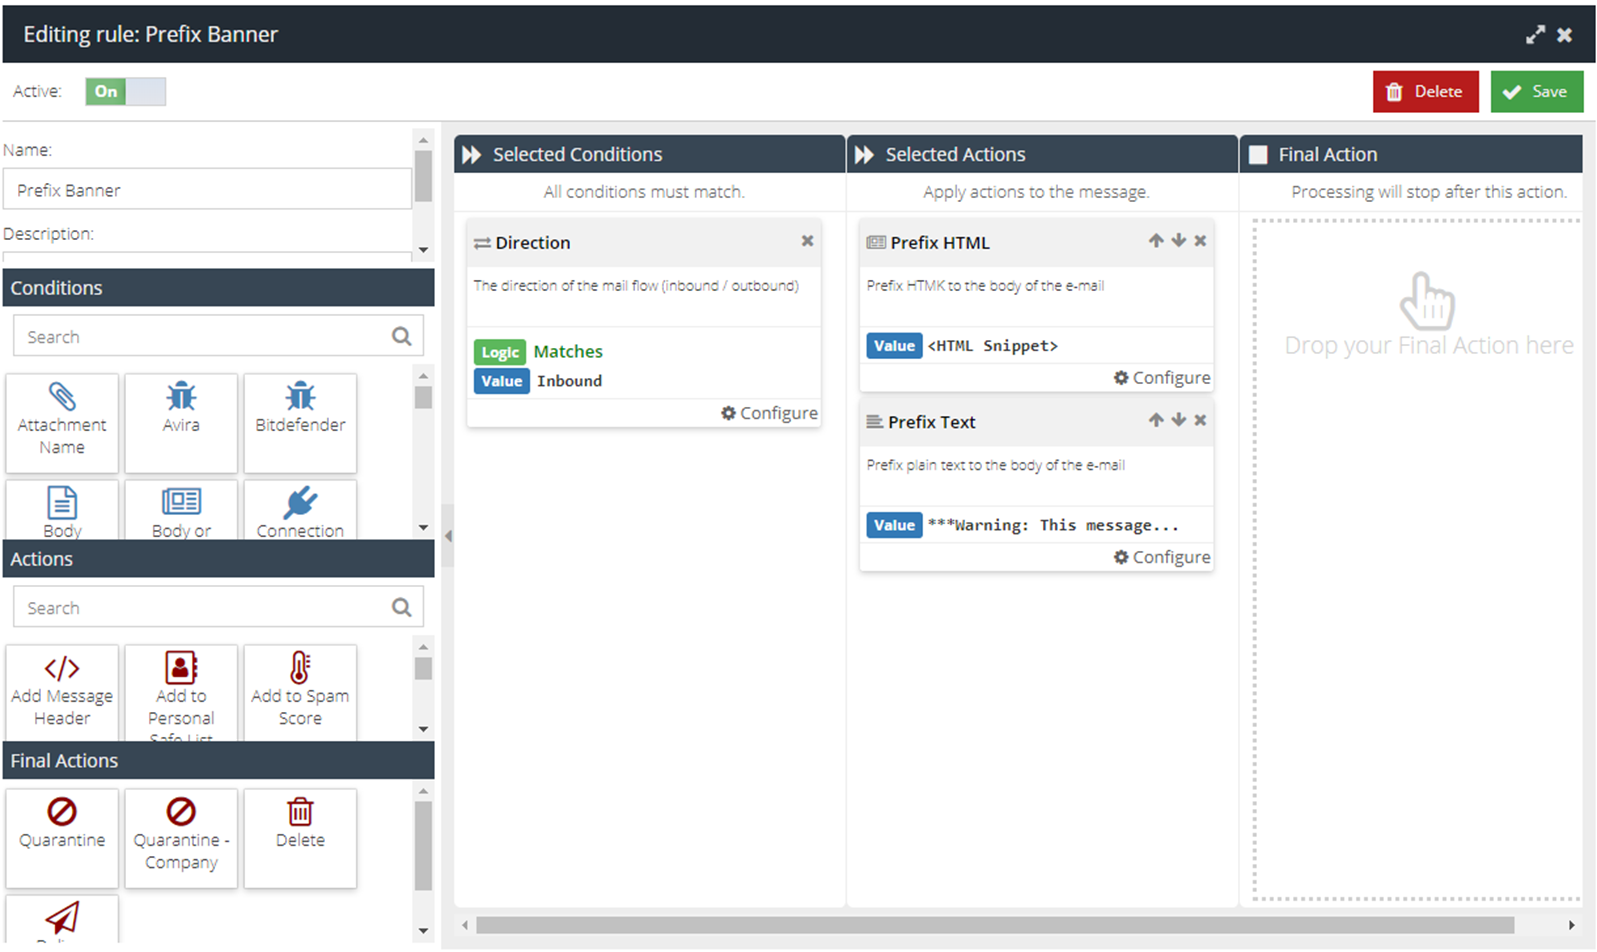The image size is (1597, 952).
Task: Click the Logic badge in Direction card
Action: pyautogui.click(x=500, y=352)
